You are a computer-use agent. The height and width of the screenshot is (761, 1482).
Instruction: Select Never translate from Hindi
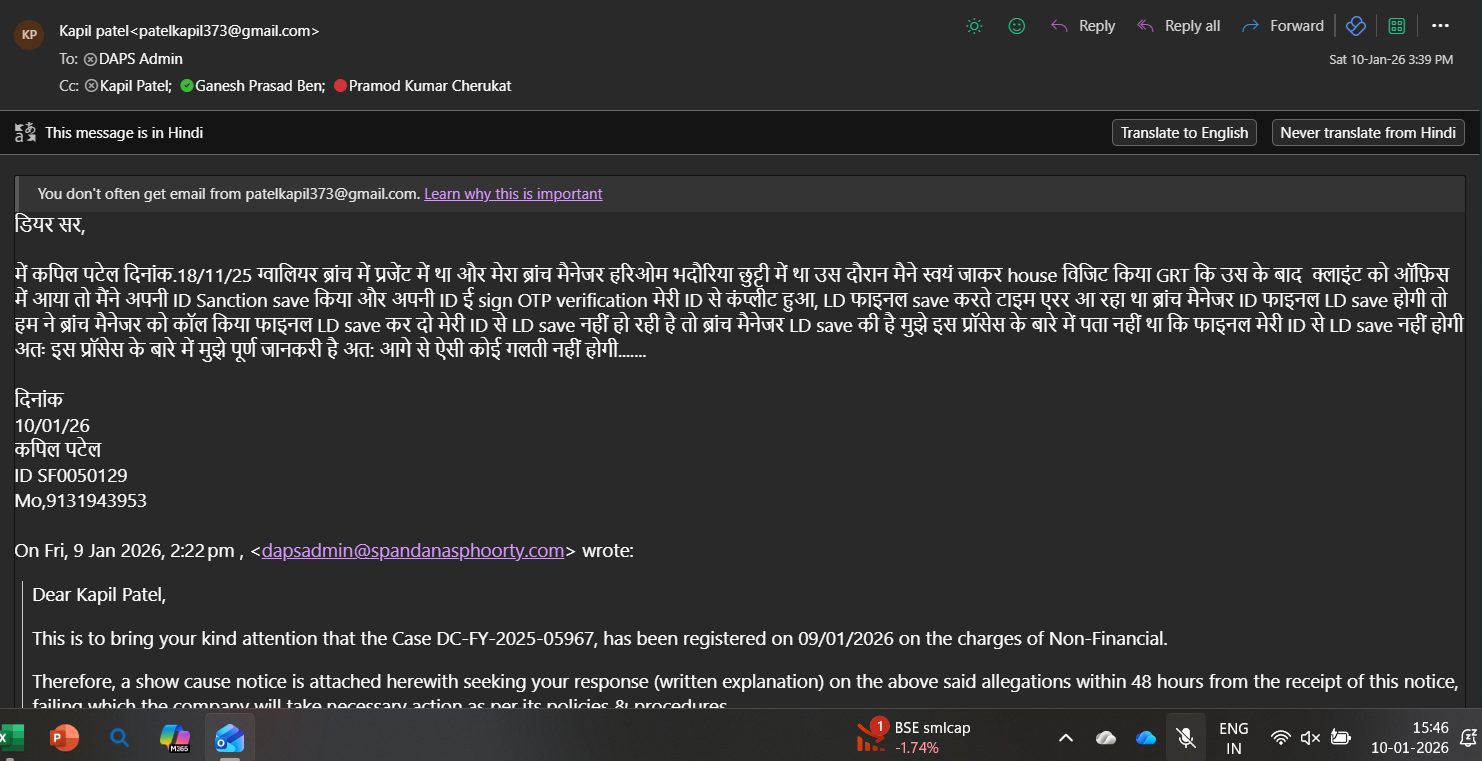(x=1367, y=133)
